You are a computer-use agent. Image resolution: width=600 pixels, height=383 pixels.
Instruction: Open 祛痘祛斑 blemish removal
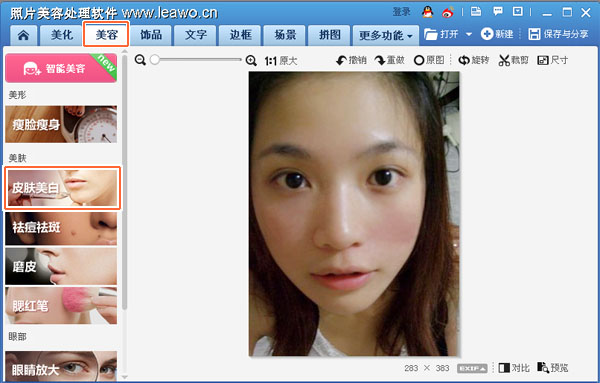click(x=61, y=228)
